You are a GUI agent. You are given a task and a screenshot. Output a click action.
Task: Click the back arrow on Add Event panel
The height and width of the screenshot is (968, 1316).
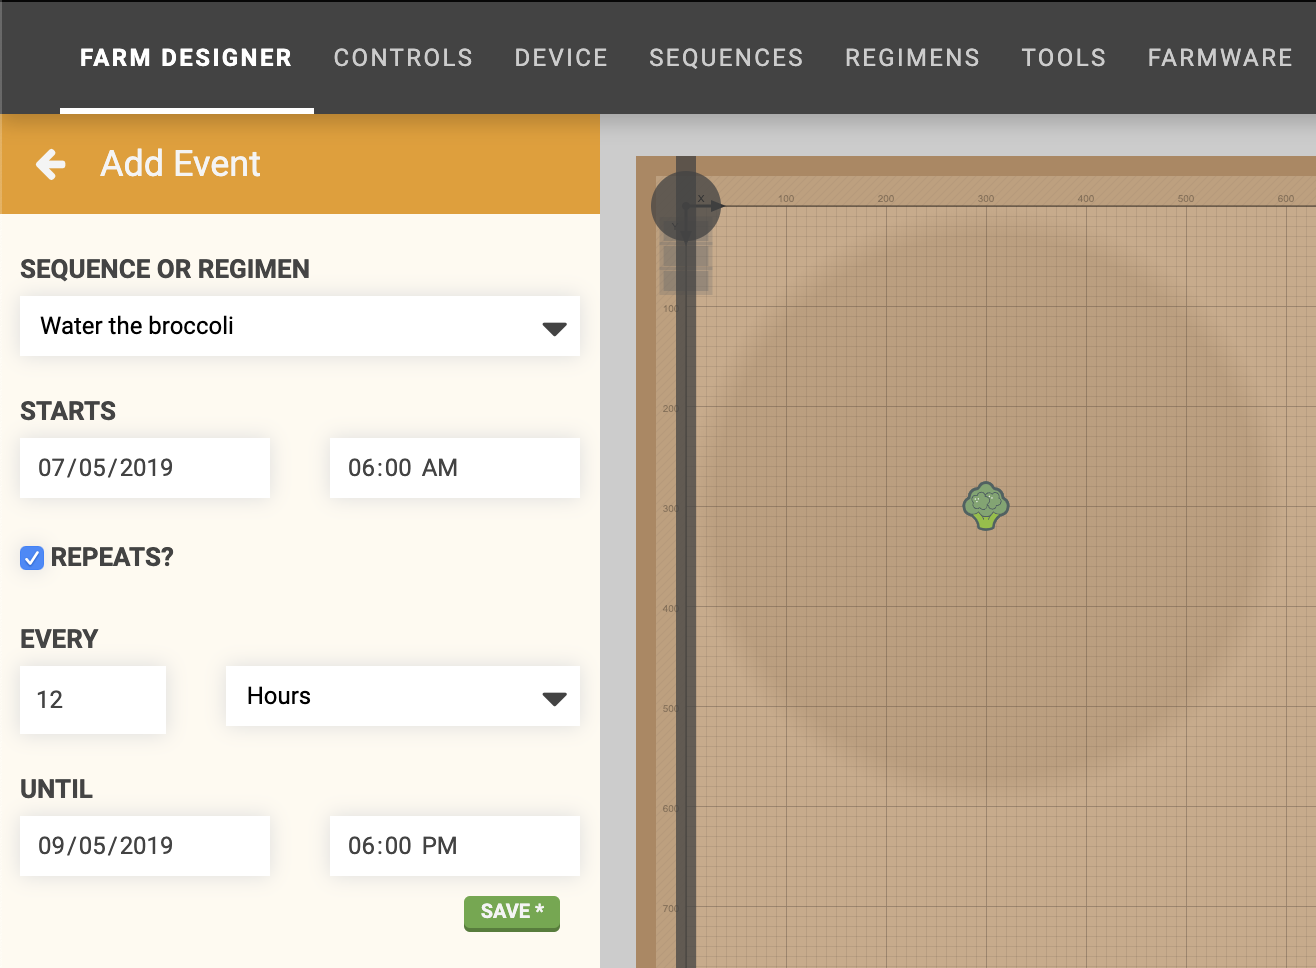pyautogui.click(x=49, y=164)
